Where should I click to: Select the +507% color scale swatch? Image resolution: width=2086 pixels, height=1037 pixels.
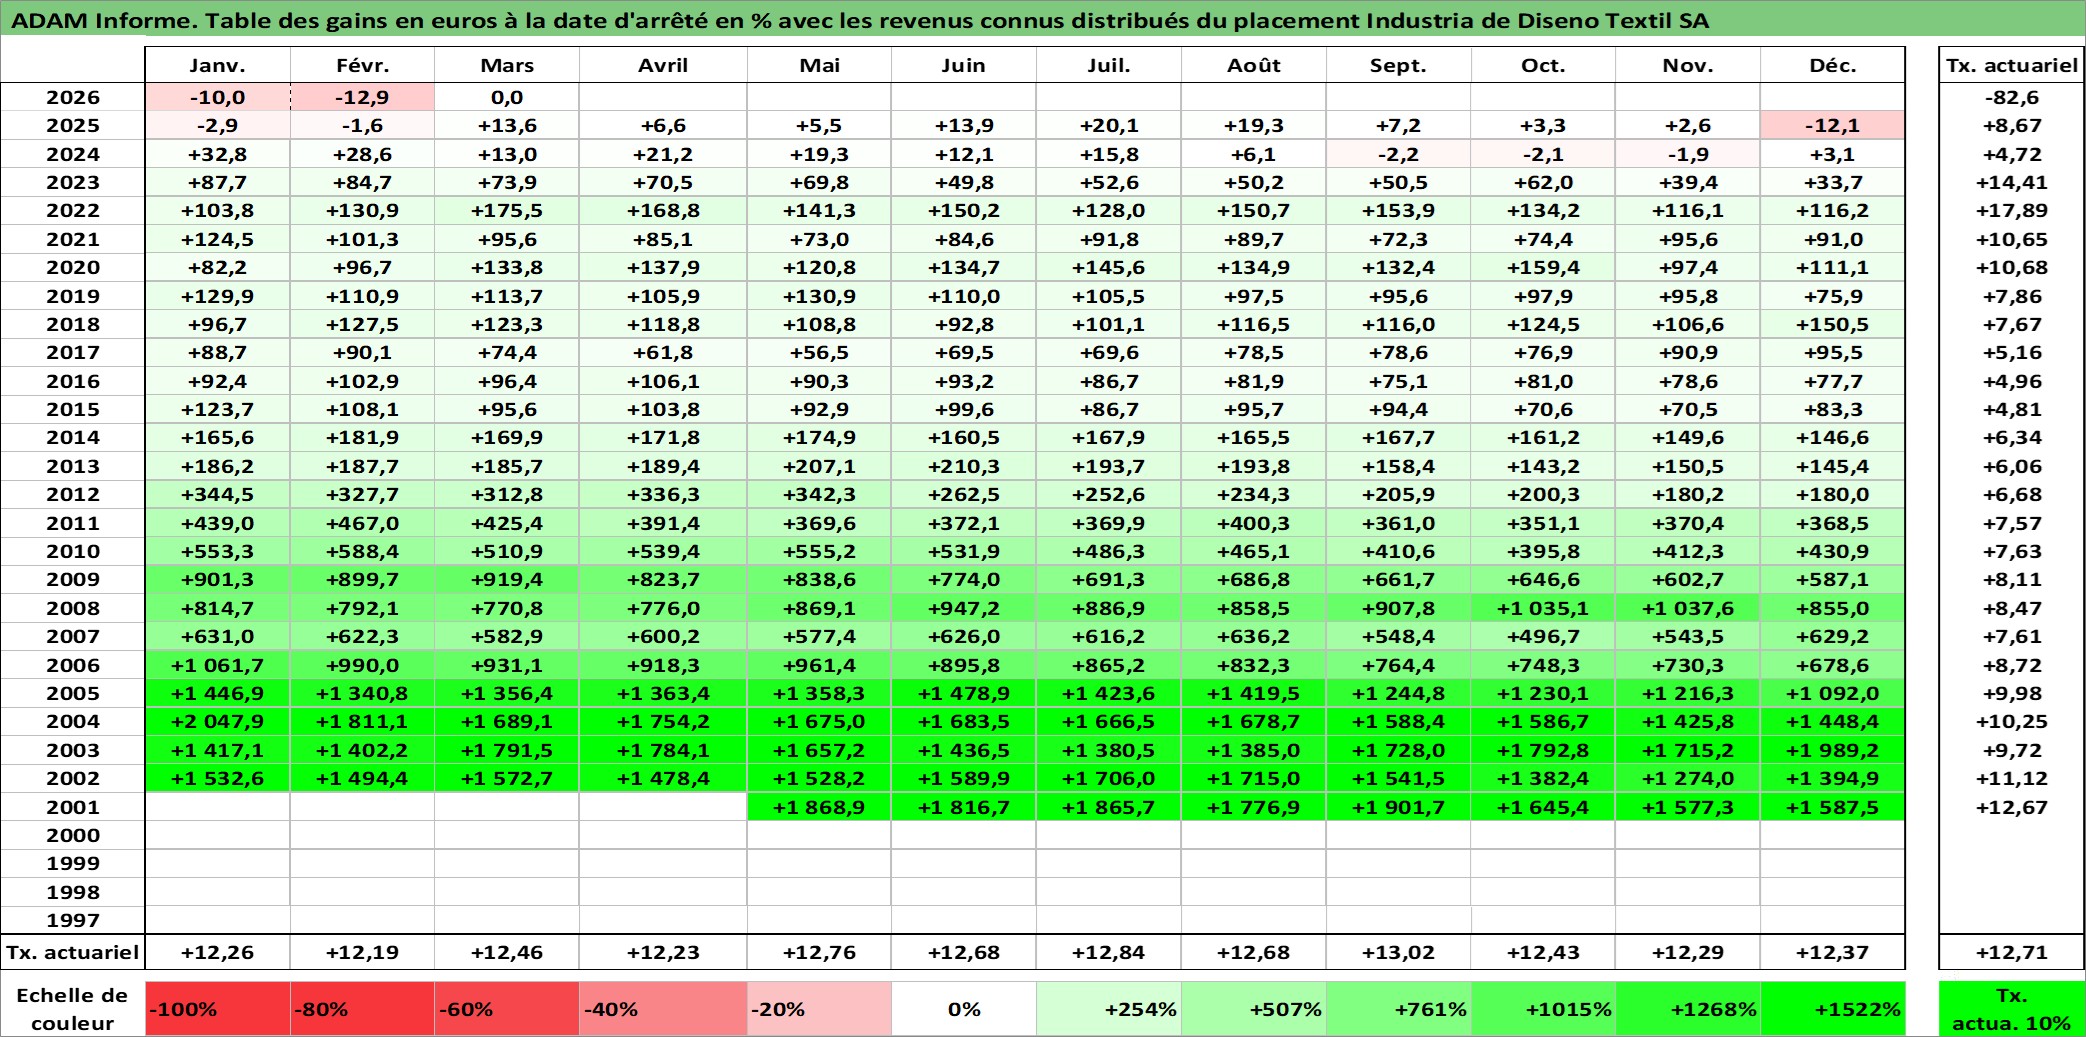pos(1254,1009)
